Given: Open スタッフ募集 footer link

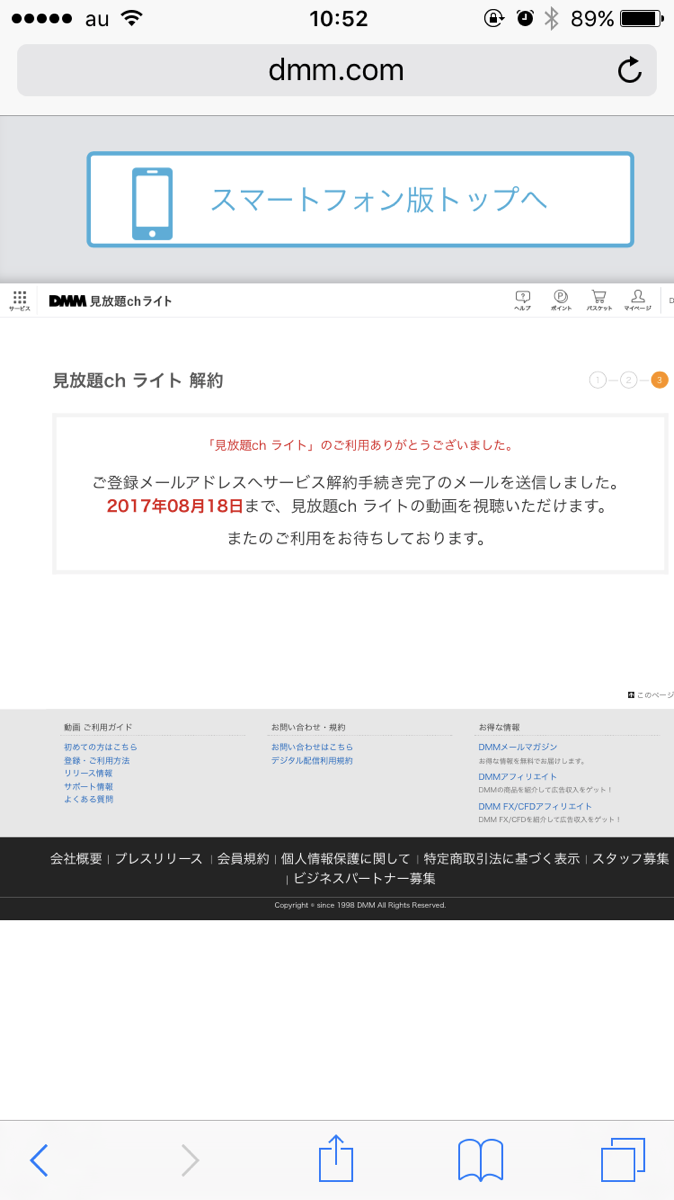Looking at the screenshot, I should (631, 859).
